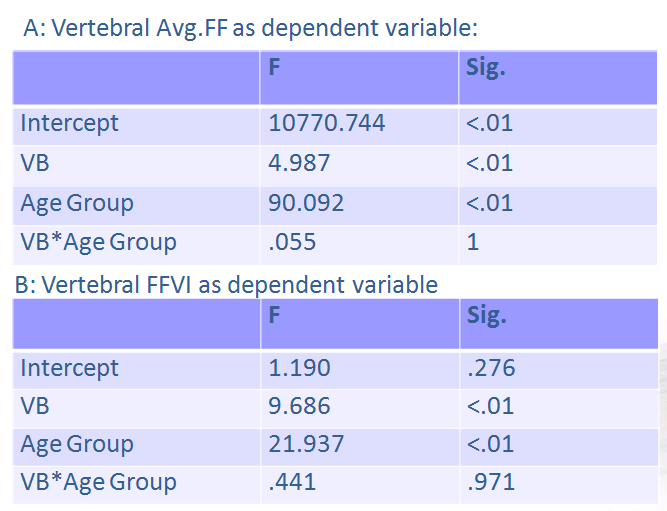Viewport: 667px width, 511px height.
Task: Select the VB row label in Table A
Action: (35, 163)
